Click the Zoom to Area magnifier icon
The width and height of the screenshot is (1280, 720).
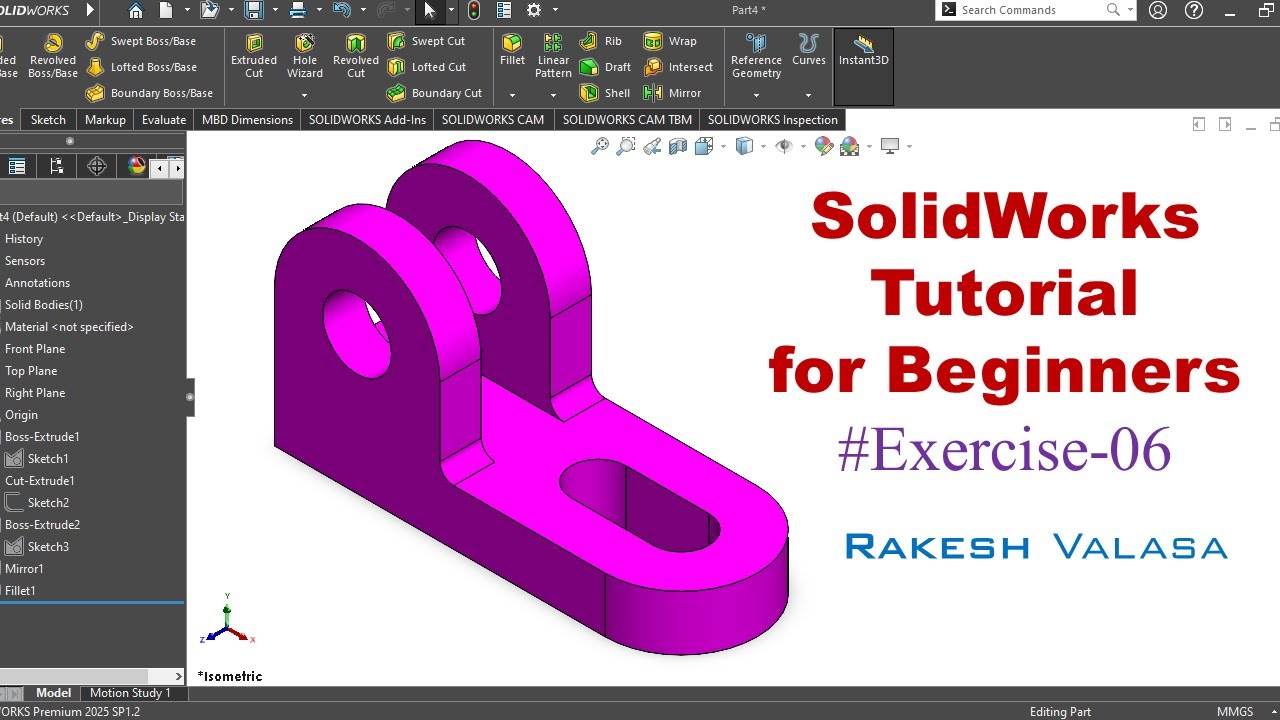(626, 146)
